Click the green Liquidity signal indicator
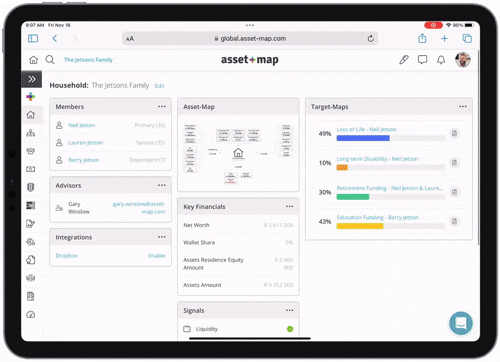 pyautogui.click(x=290, y=329)
